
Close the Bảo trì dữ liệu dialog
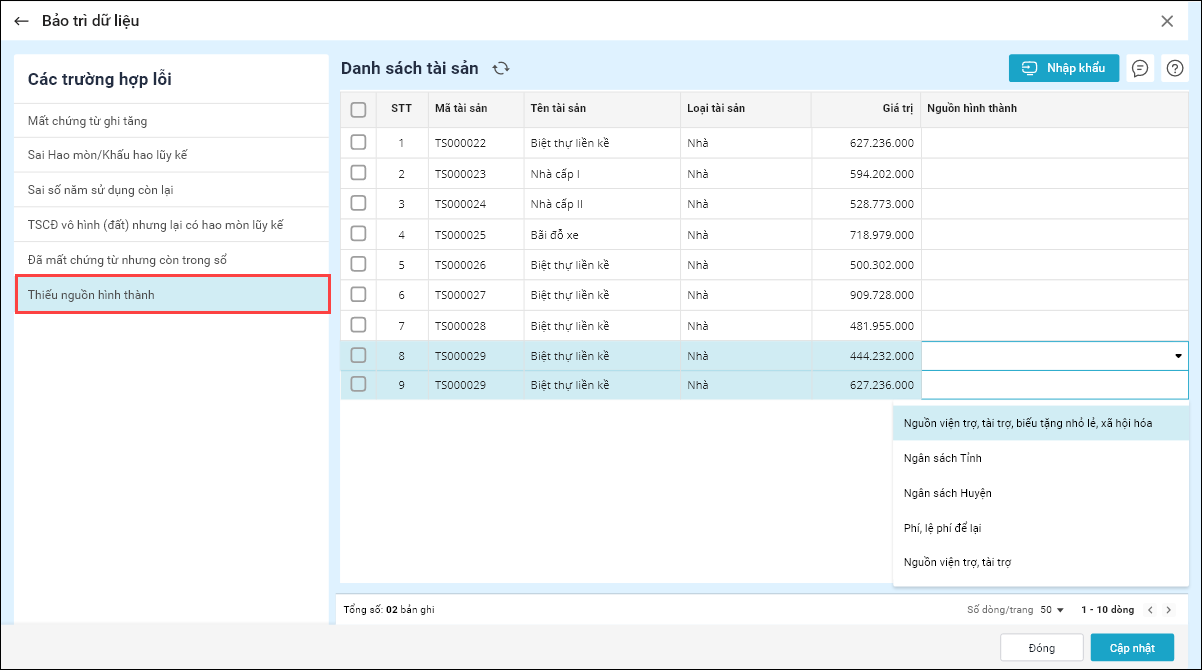(x=1167, y=21)
